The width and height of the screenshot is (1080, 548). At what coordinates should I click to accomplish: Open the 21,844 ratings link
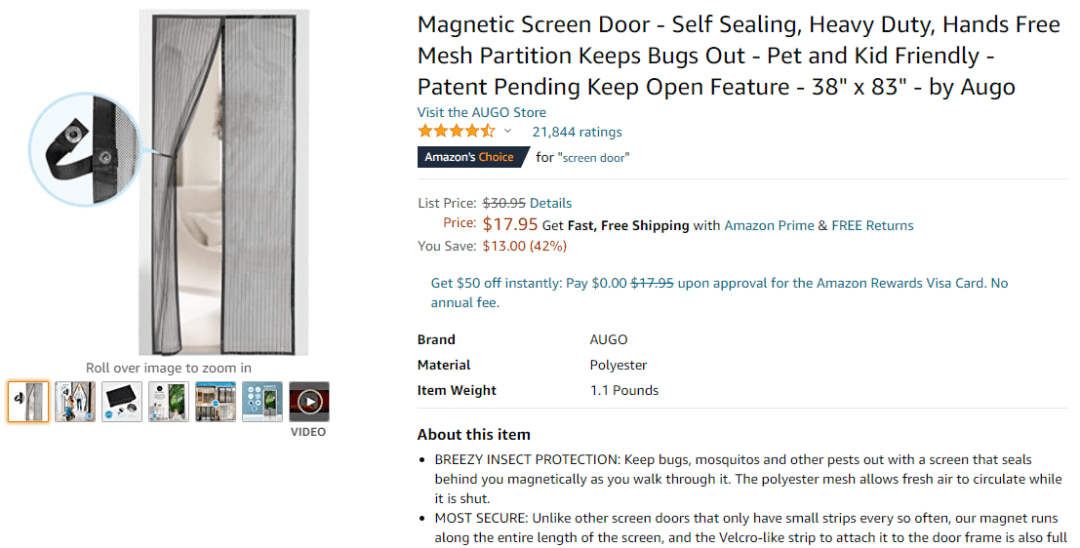pos(576,132)
